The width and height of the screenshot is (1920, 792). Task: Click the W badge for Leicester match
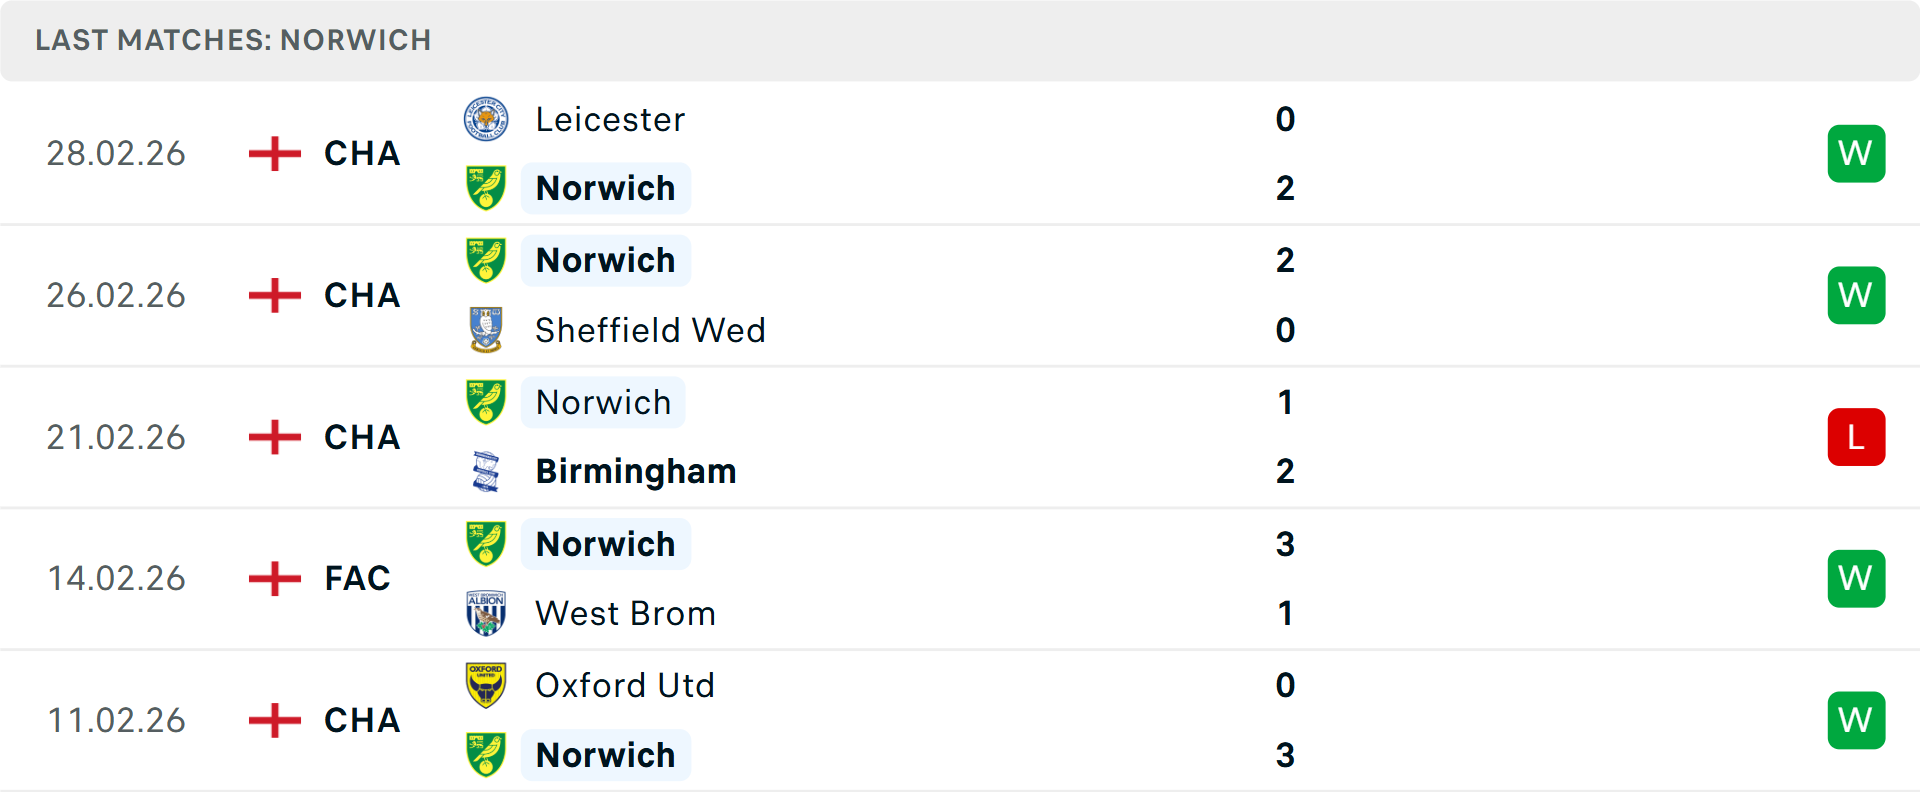click(1856, 154)
